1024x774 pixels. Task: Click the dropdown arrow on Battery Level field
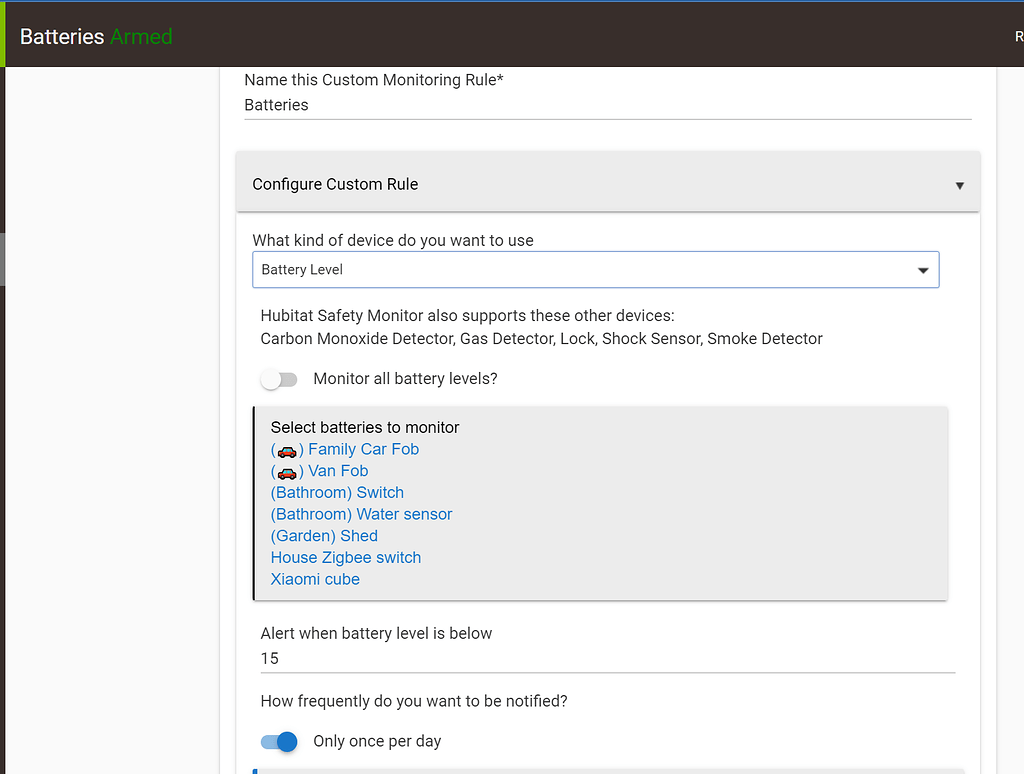click(922, 269)
